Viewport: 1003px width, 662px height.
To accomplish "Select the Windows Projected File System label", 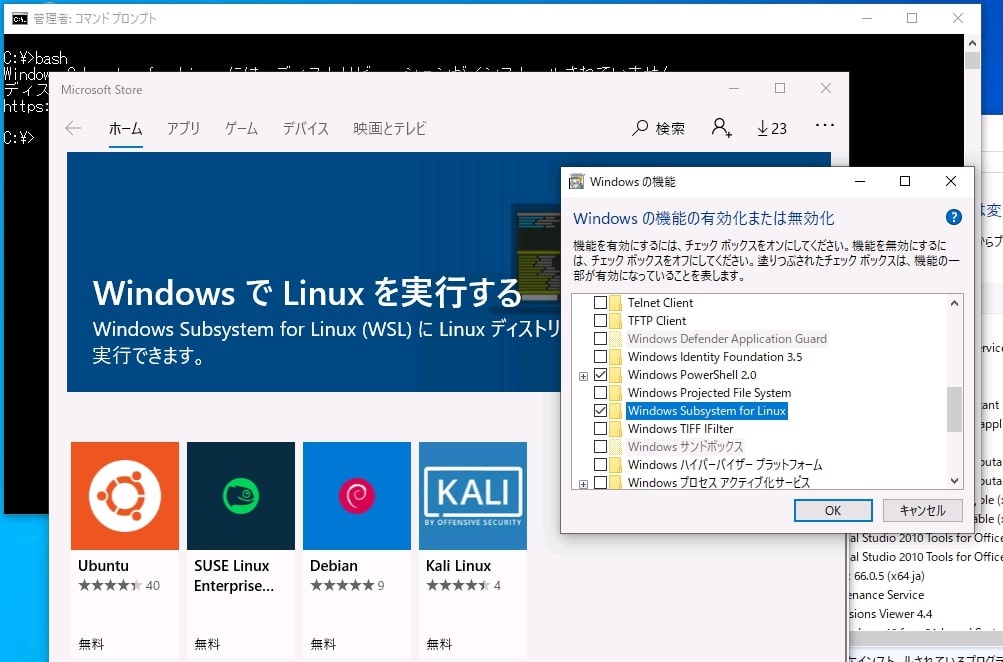I will (x=709, y=393).
